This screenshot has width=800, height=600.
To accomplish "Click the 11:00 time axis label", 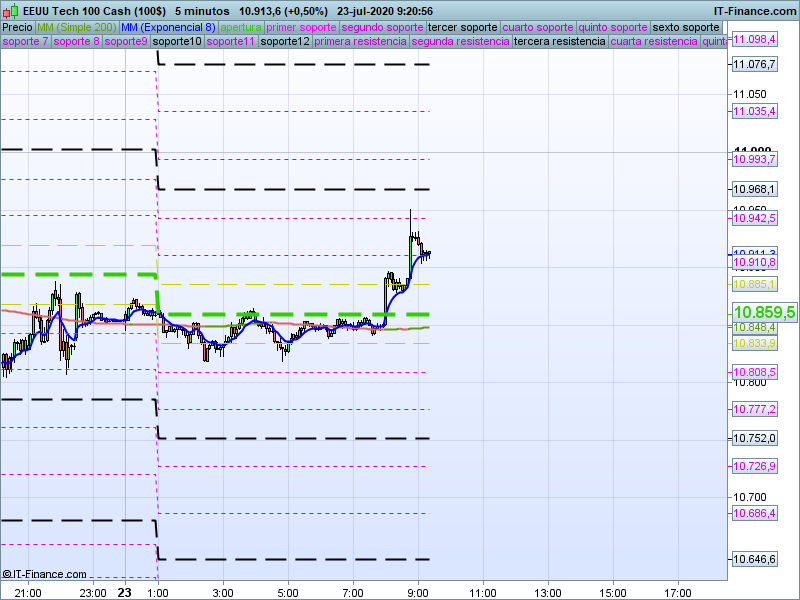I will pyautogui.click(x=483, y=593).
